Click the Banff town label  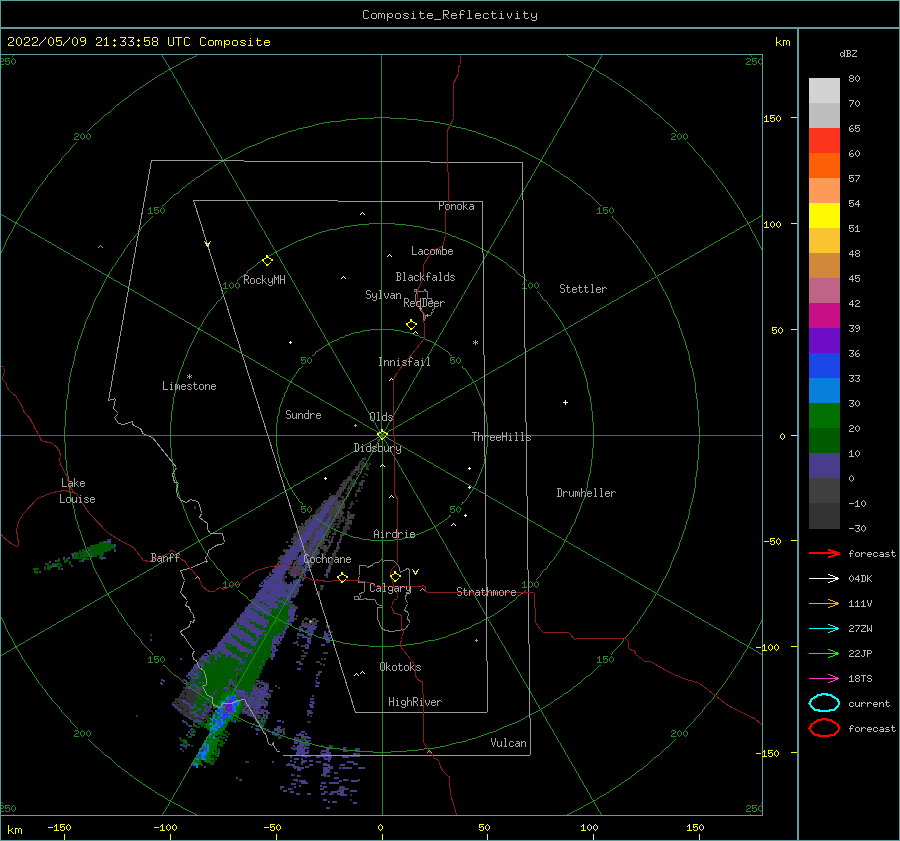point(165,557)
